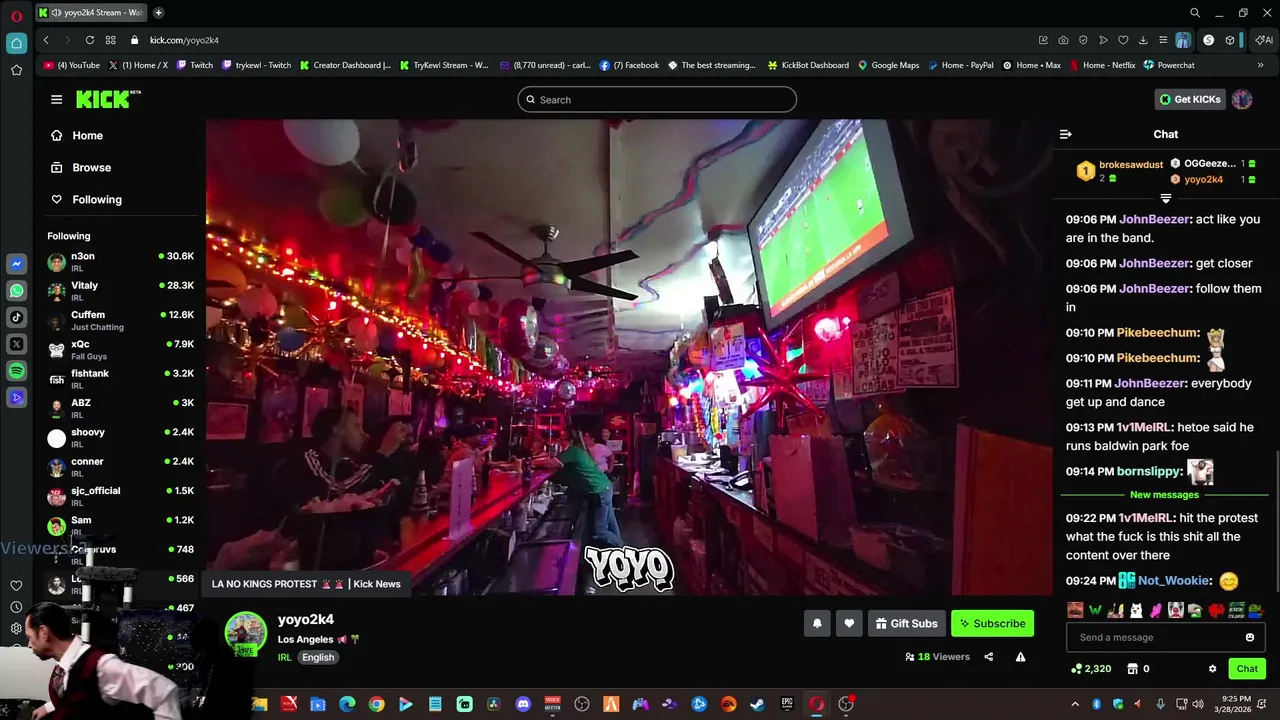
Task: Expand the pinned leaderboard chevron in chat
Action: tap(1165, 198)
